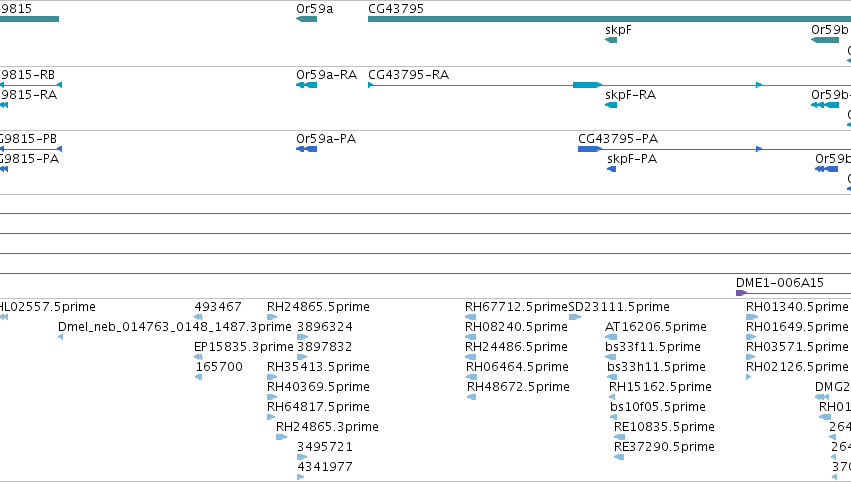
Task: Select the SD23111.5prime EST arrow
Action: tap(575, 317)
